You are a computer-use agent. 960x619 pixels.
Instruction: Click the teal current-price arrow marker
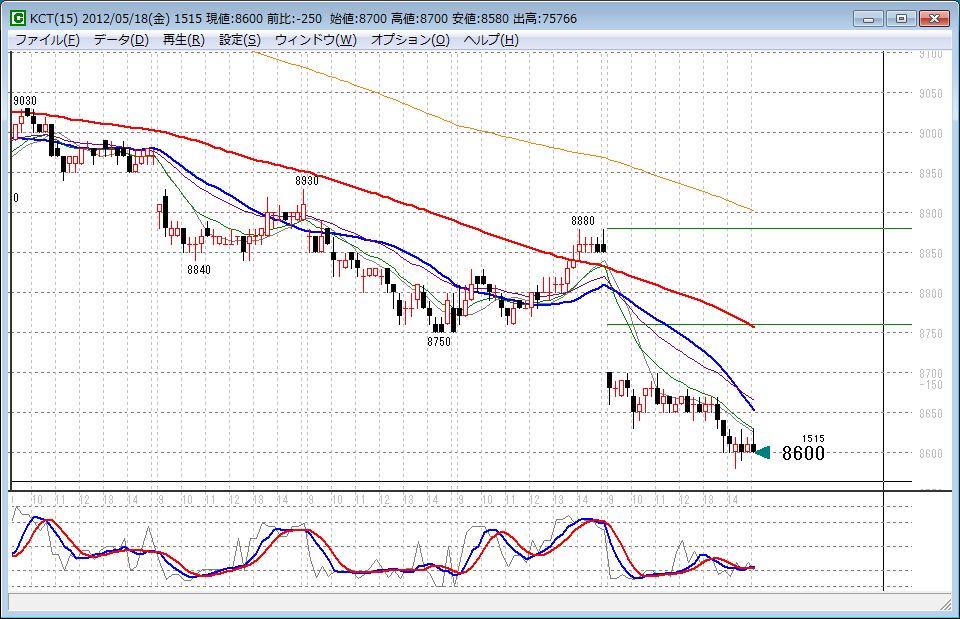pyautogui.click(x=762, y=453)
